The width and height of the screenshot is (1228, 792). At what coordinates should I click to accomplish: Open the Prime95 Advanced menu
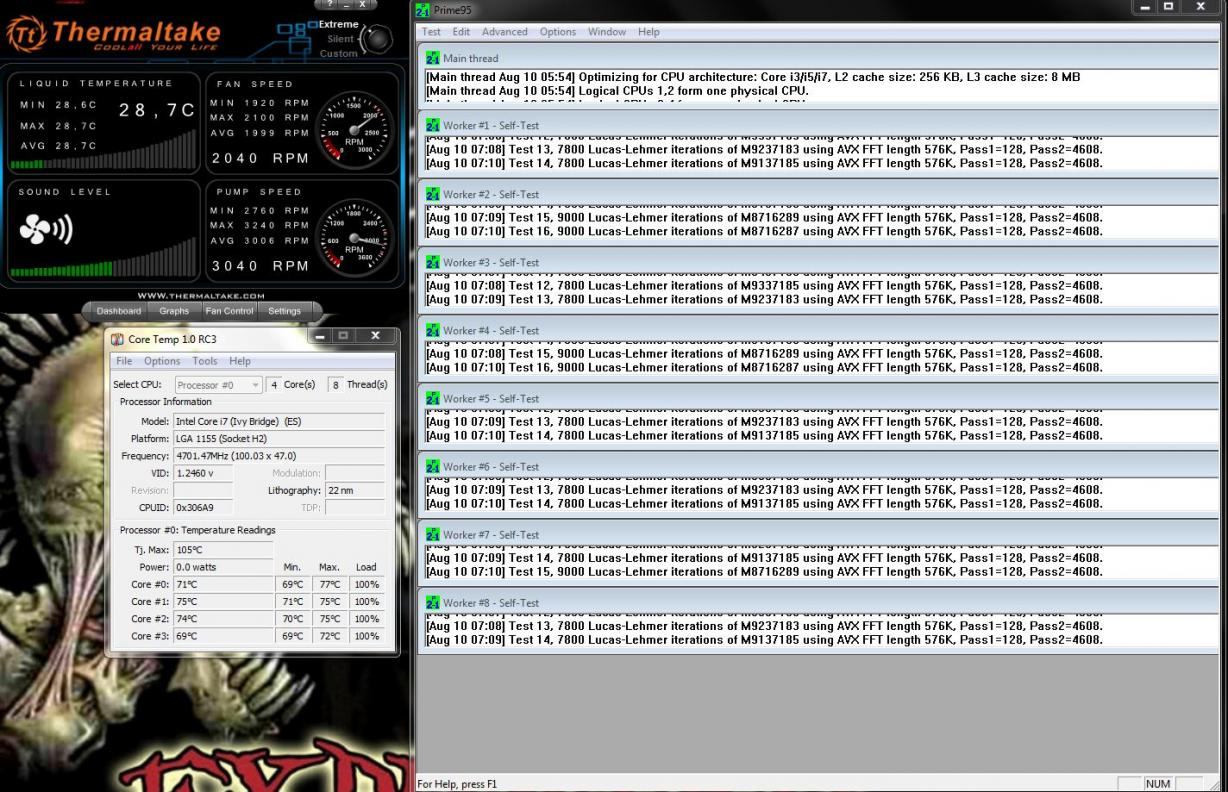pos(505,32)
